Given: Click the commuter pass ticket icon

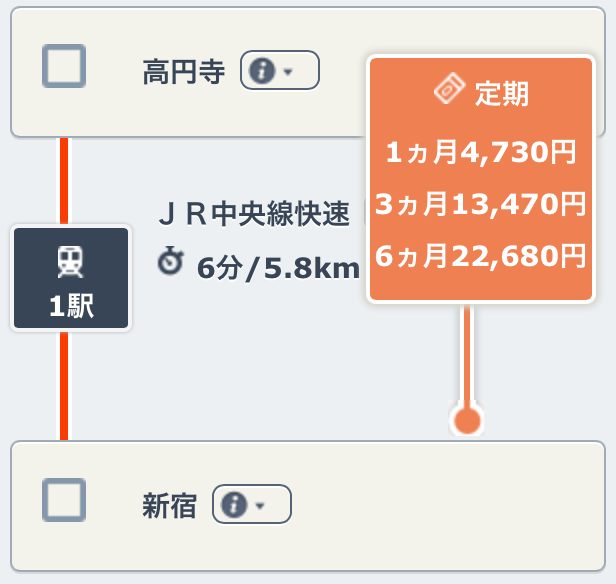Looking at the screenshot, I should click(x=450, y=92).
